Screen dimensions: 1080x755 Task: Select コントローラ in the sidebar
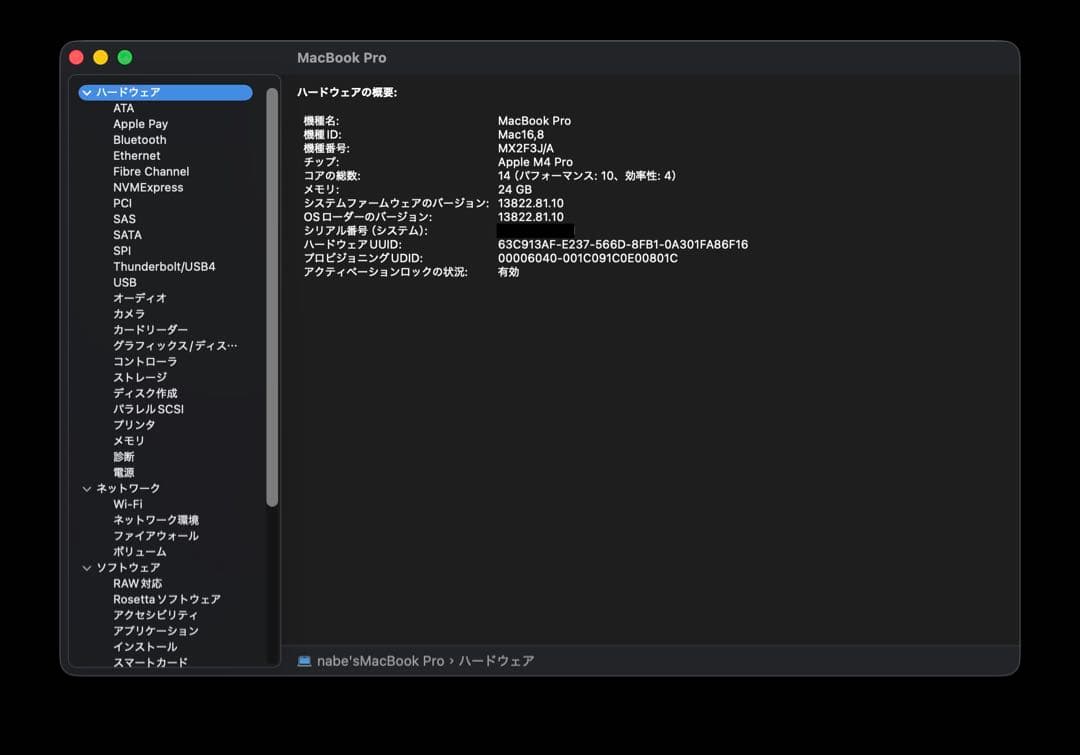145,362
